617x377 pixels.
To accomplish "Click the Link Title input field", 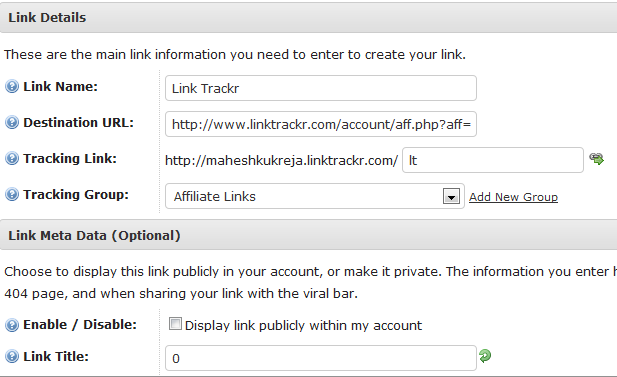I will tap(321, 358).
